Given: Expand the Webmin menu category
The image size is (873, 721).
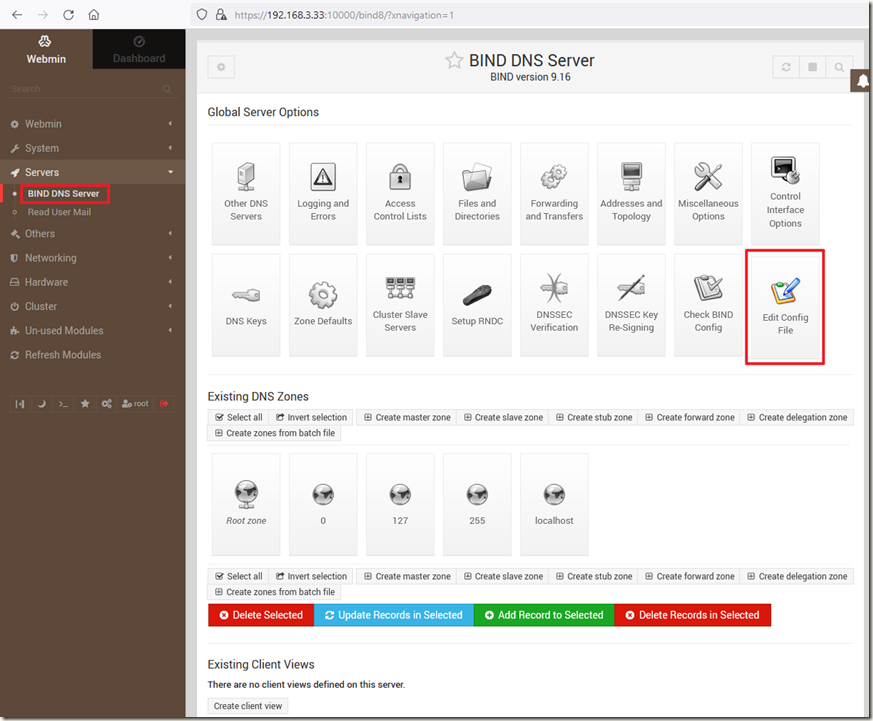Looking at the screenshot, I should point(92,124).
